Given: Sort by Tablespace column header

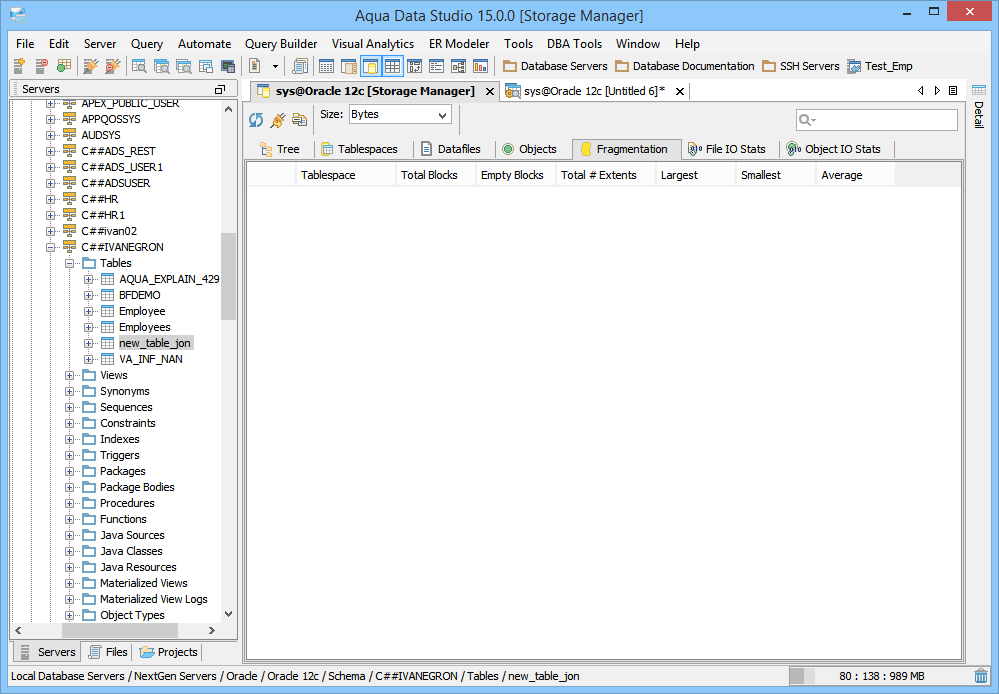Looking at the screenshot, I should [x=345, y=175].
